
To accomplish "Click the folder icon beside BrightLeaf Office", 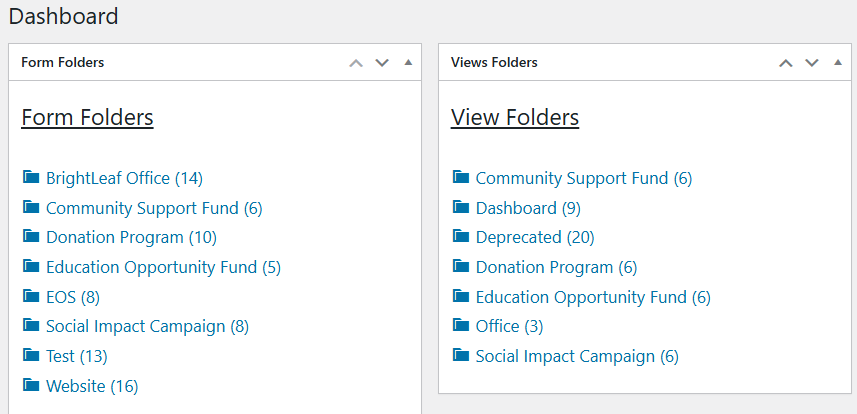I will coord(30,178).
